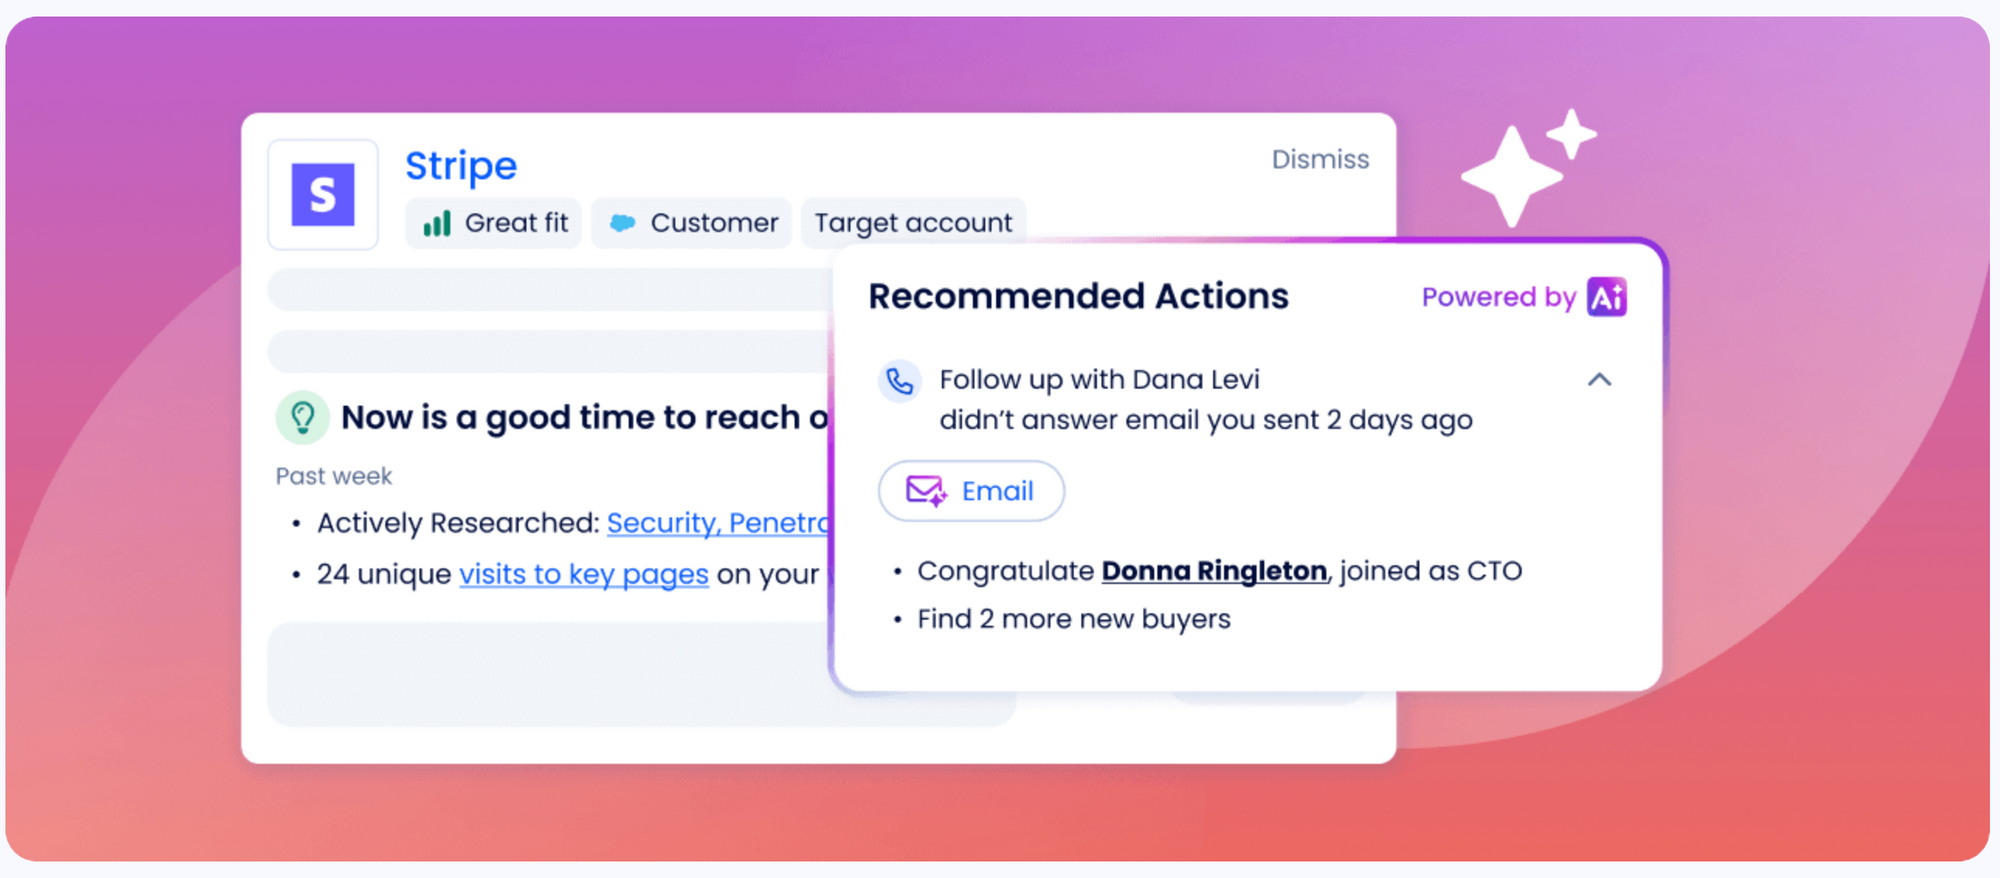Select the Customer tag chip
This screenshot has height=878, width=2000.
pyautogui.click(x=692, y=223)
